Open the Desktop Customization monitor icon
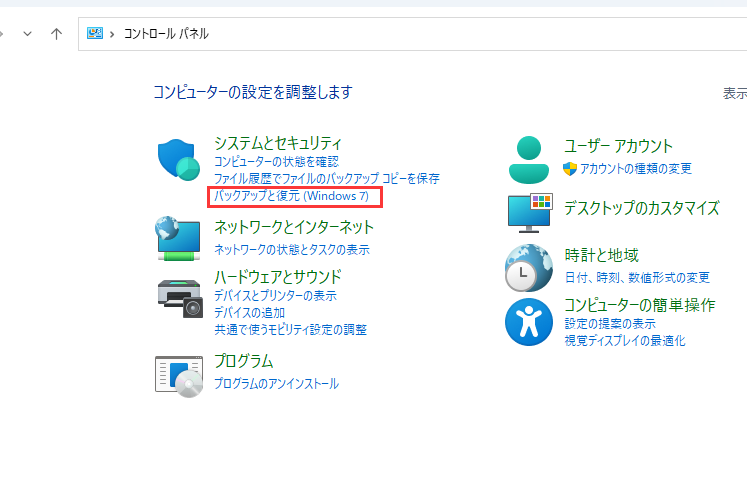The image size is (747, 478). pos(530,213)
